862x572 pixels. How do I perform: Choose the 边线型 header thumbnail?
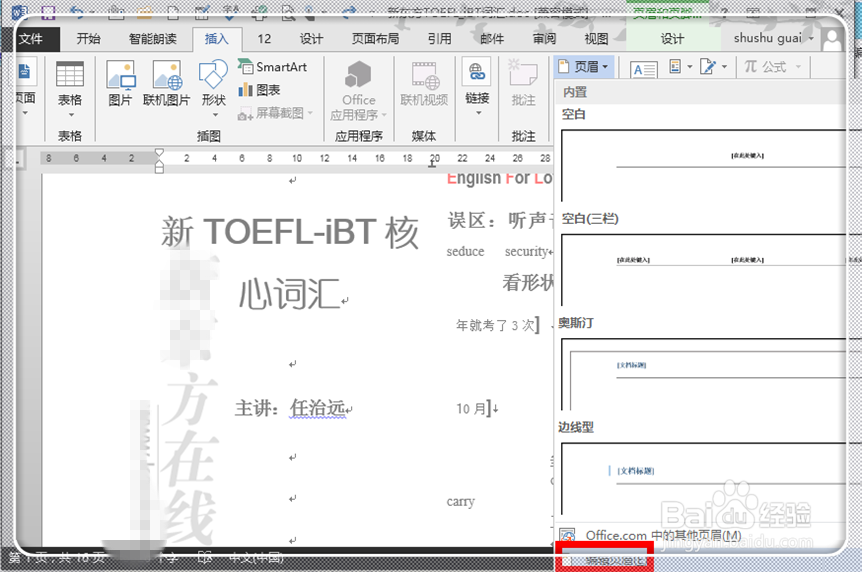703,478
